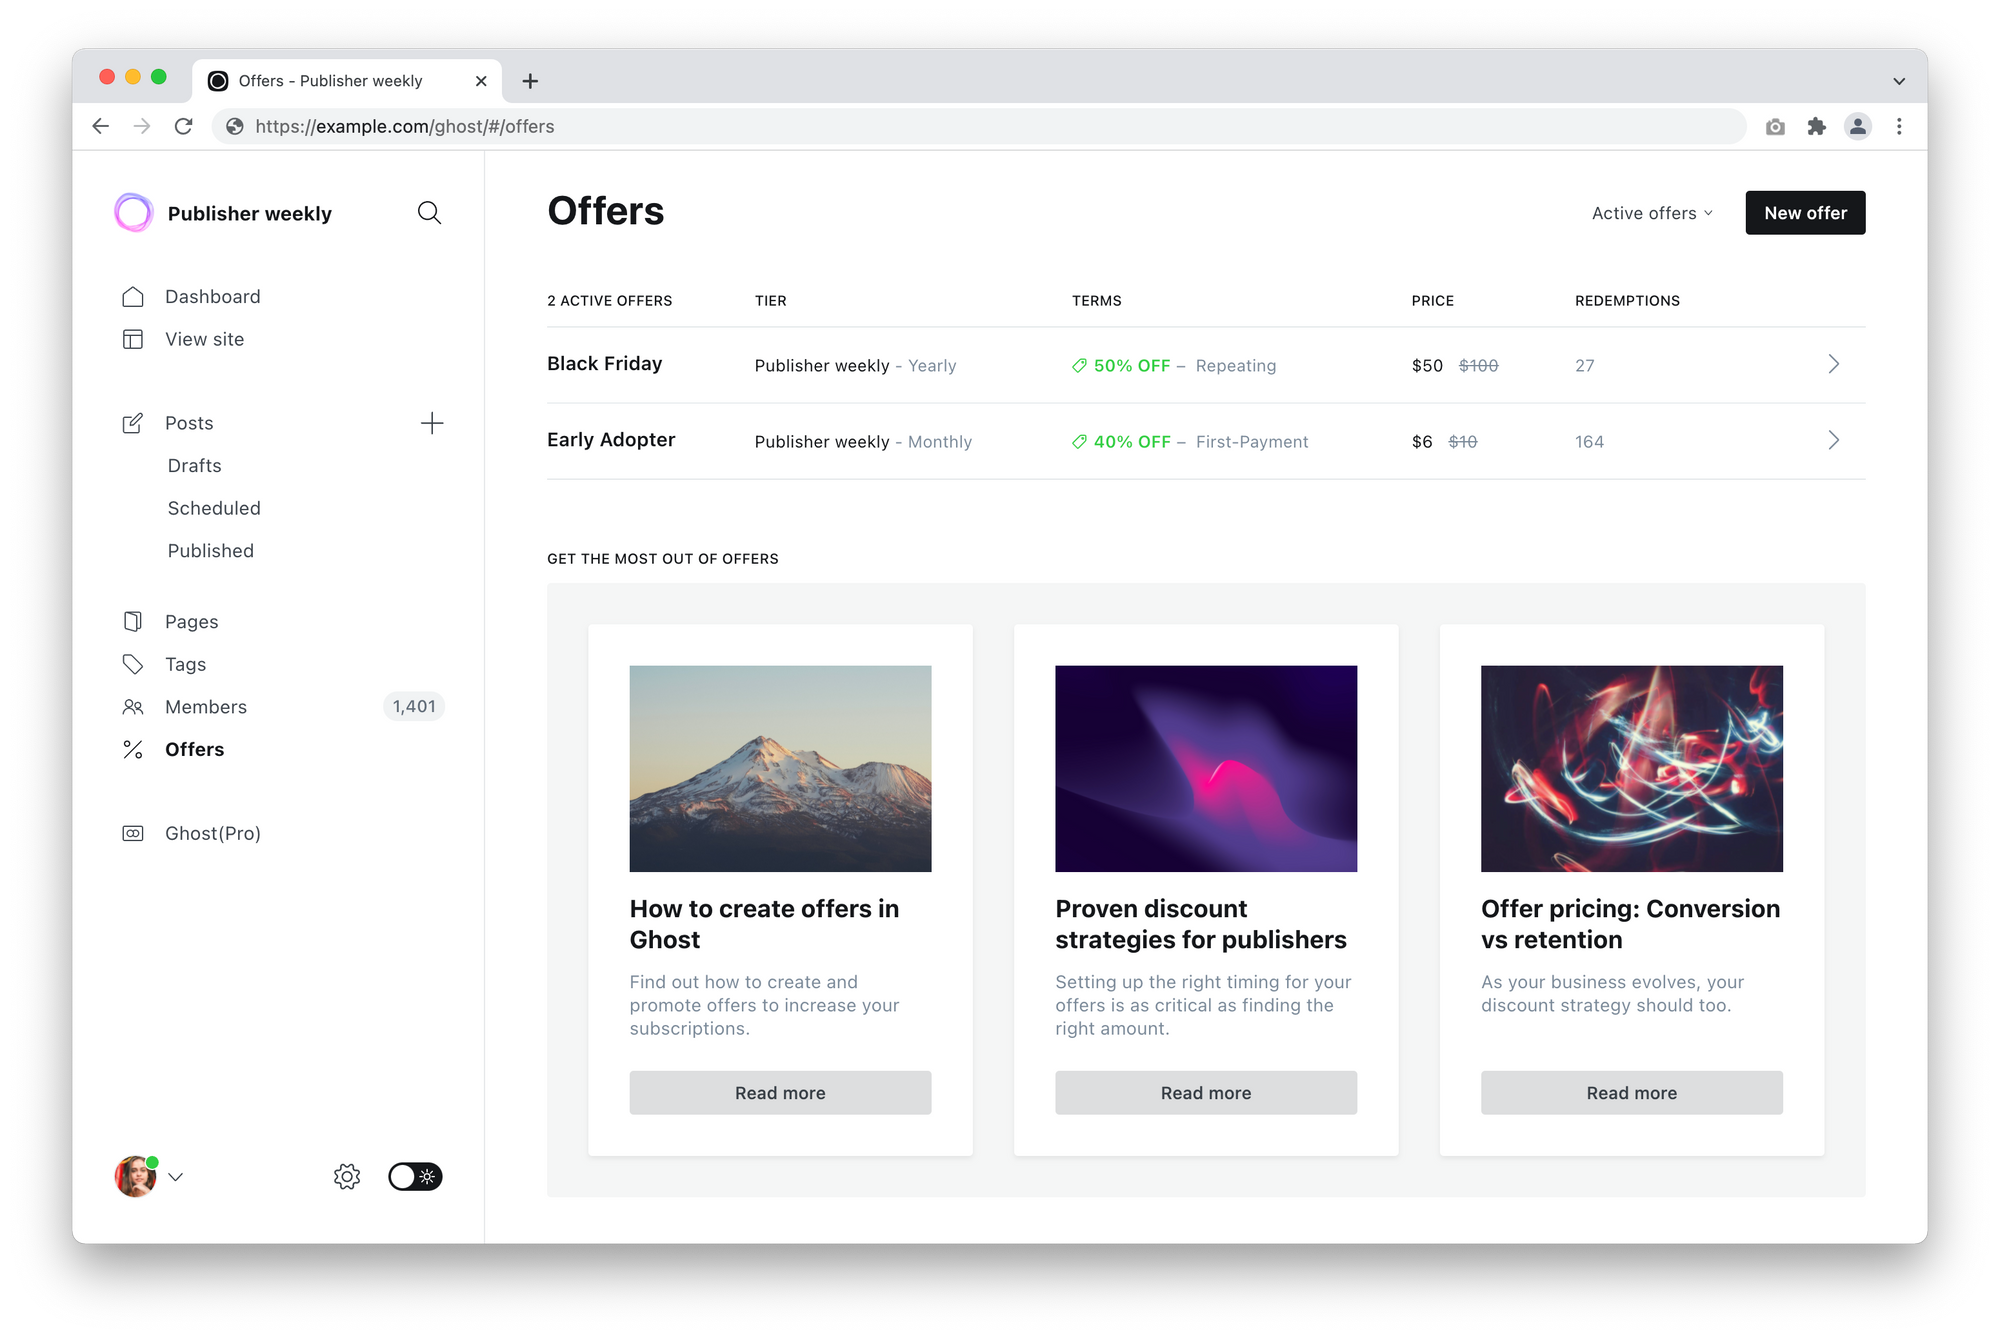This screenshot has width=2000, height=1339.
Task: Open the Active offers filter dropdown
Action: [1652, 213]
